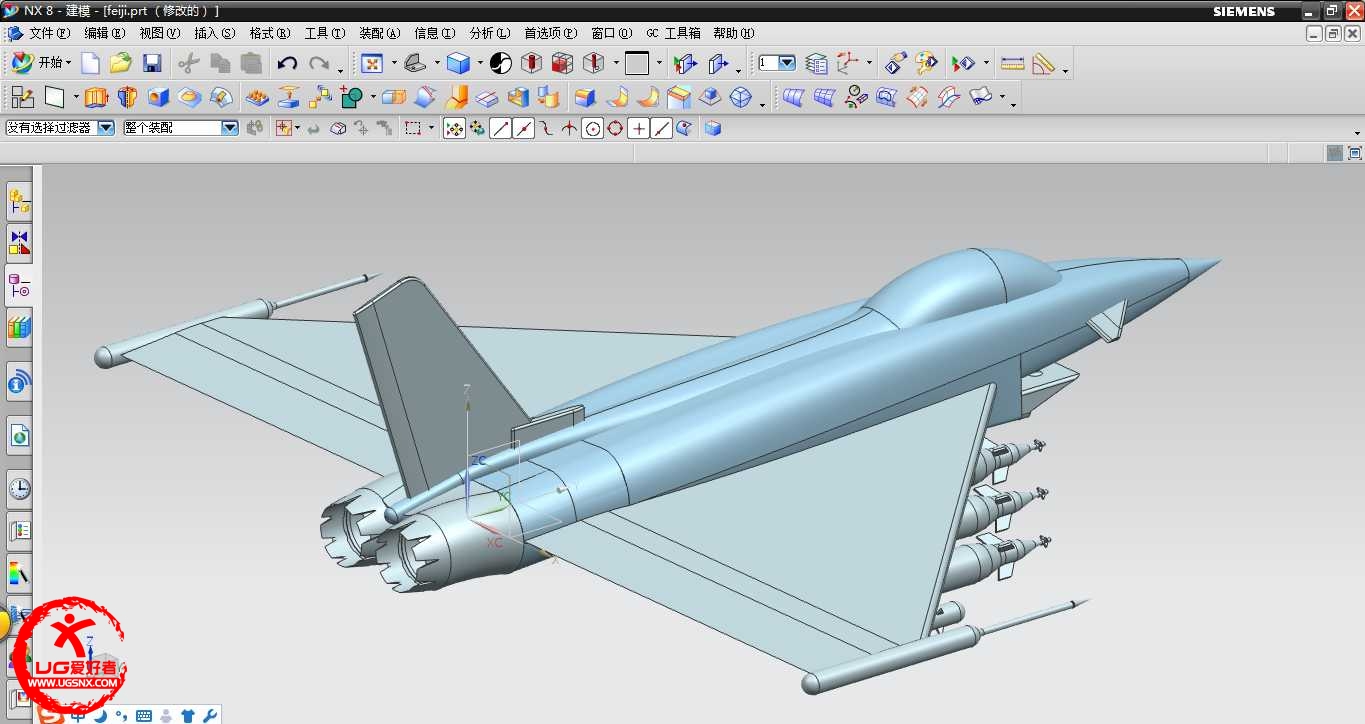This screenshot has height=724, width=1365.
Task: Toggle the snap point on face option
Action: 685,129
